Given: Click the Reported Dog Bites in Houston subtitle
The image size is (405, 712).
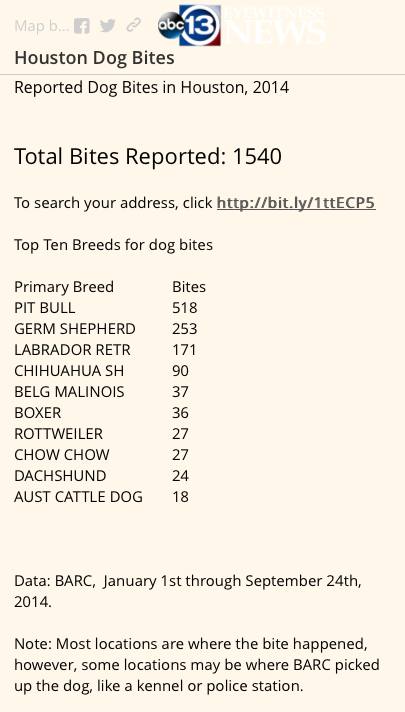Looking at the screenshot, I should pos(152,87).
